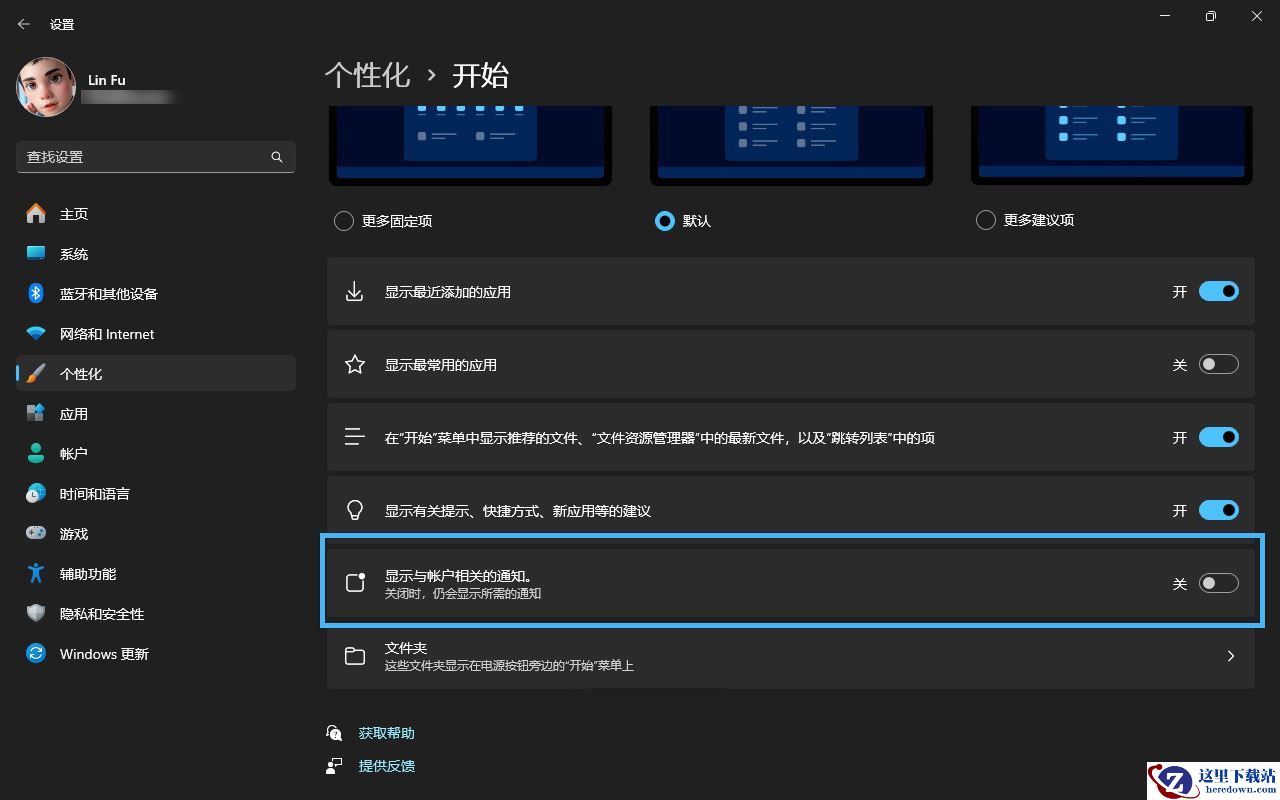Open 主页 via its house icon
Viewport: 1280px width, 800px height.
coord(36,214)
